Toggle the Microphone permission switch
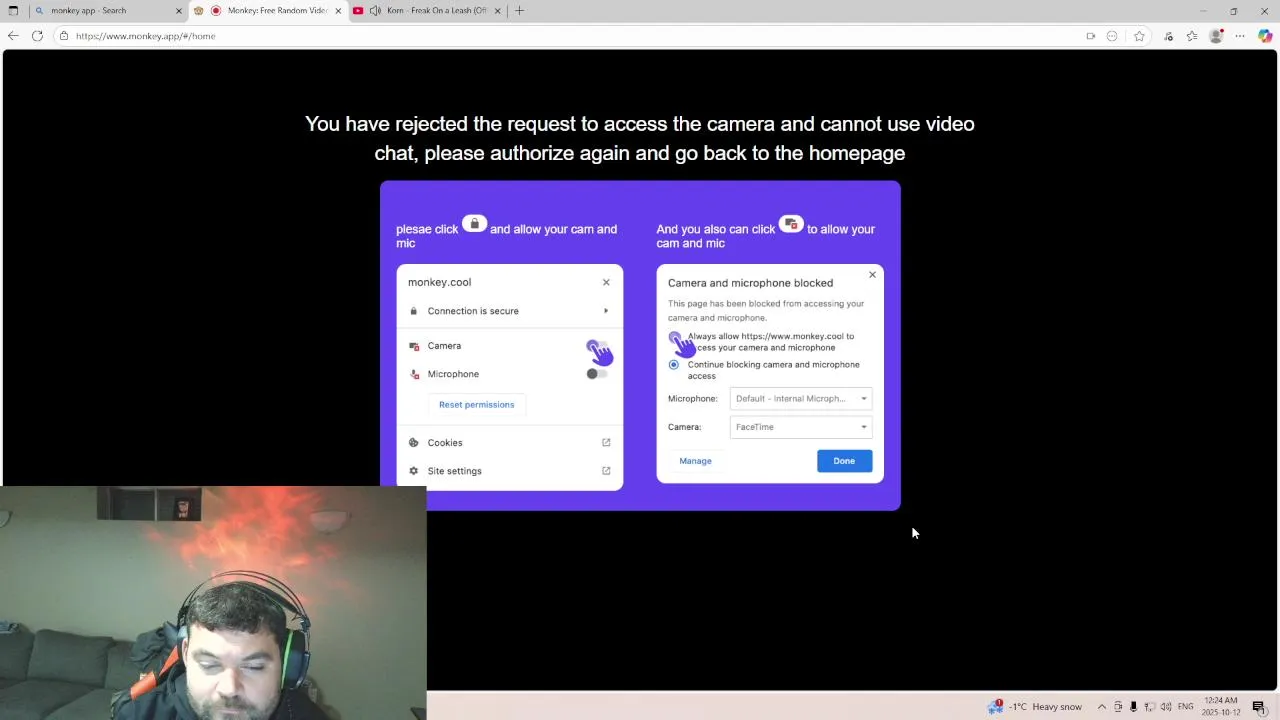Viewport: 1280px width, 720px height. [x=596, y=374]
